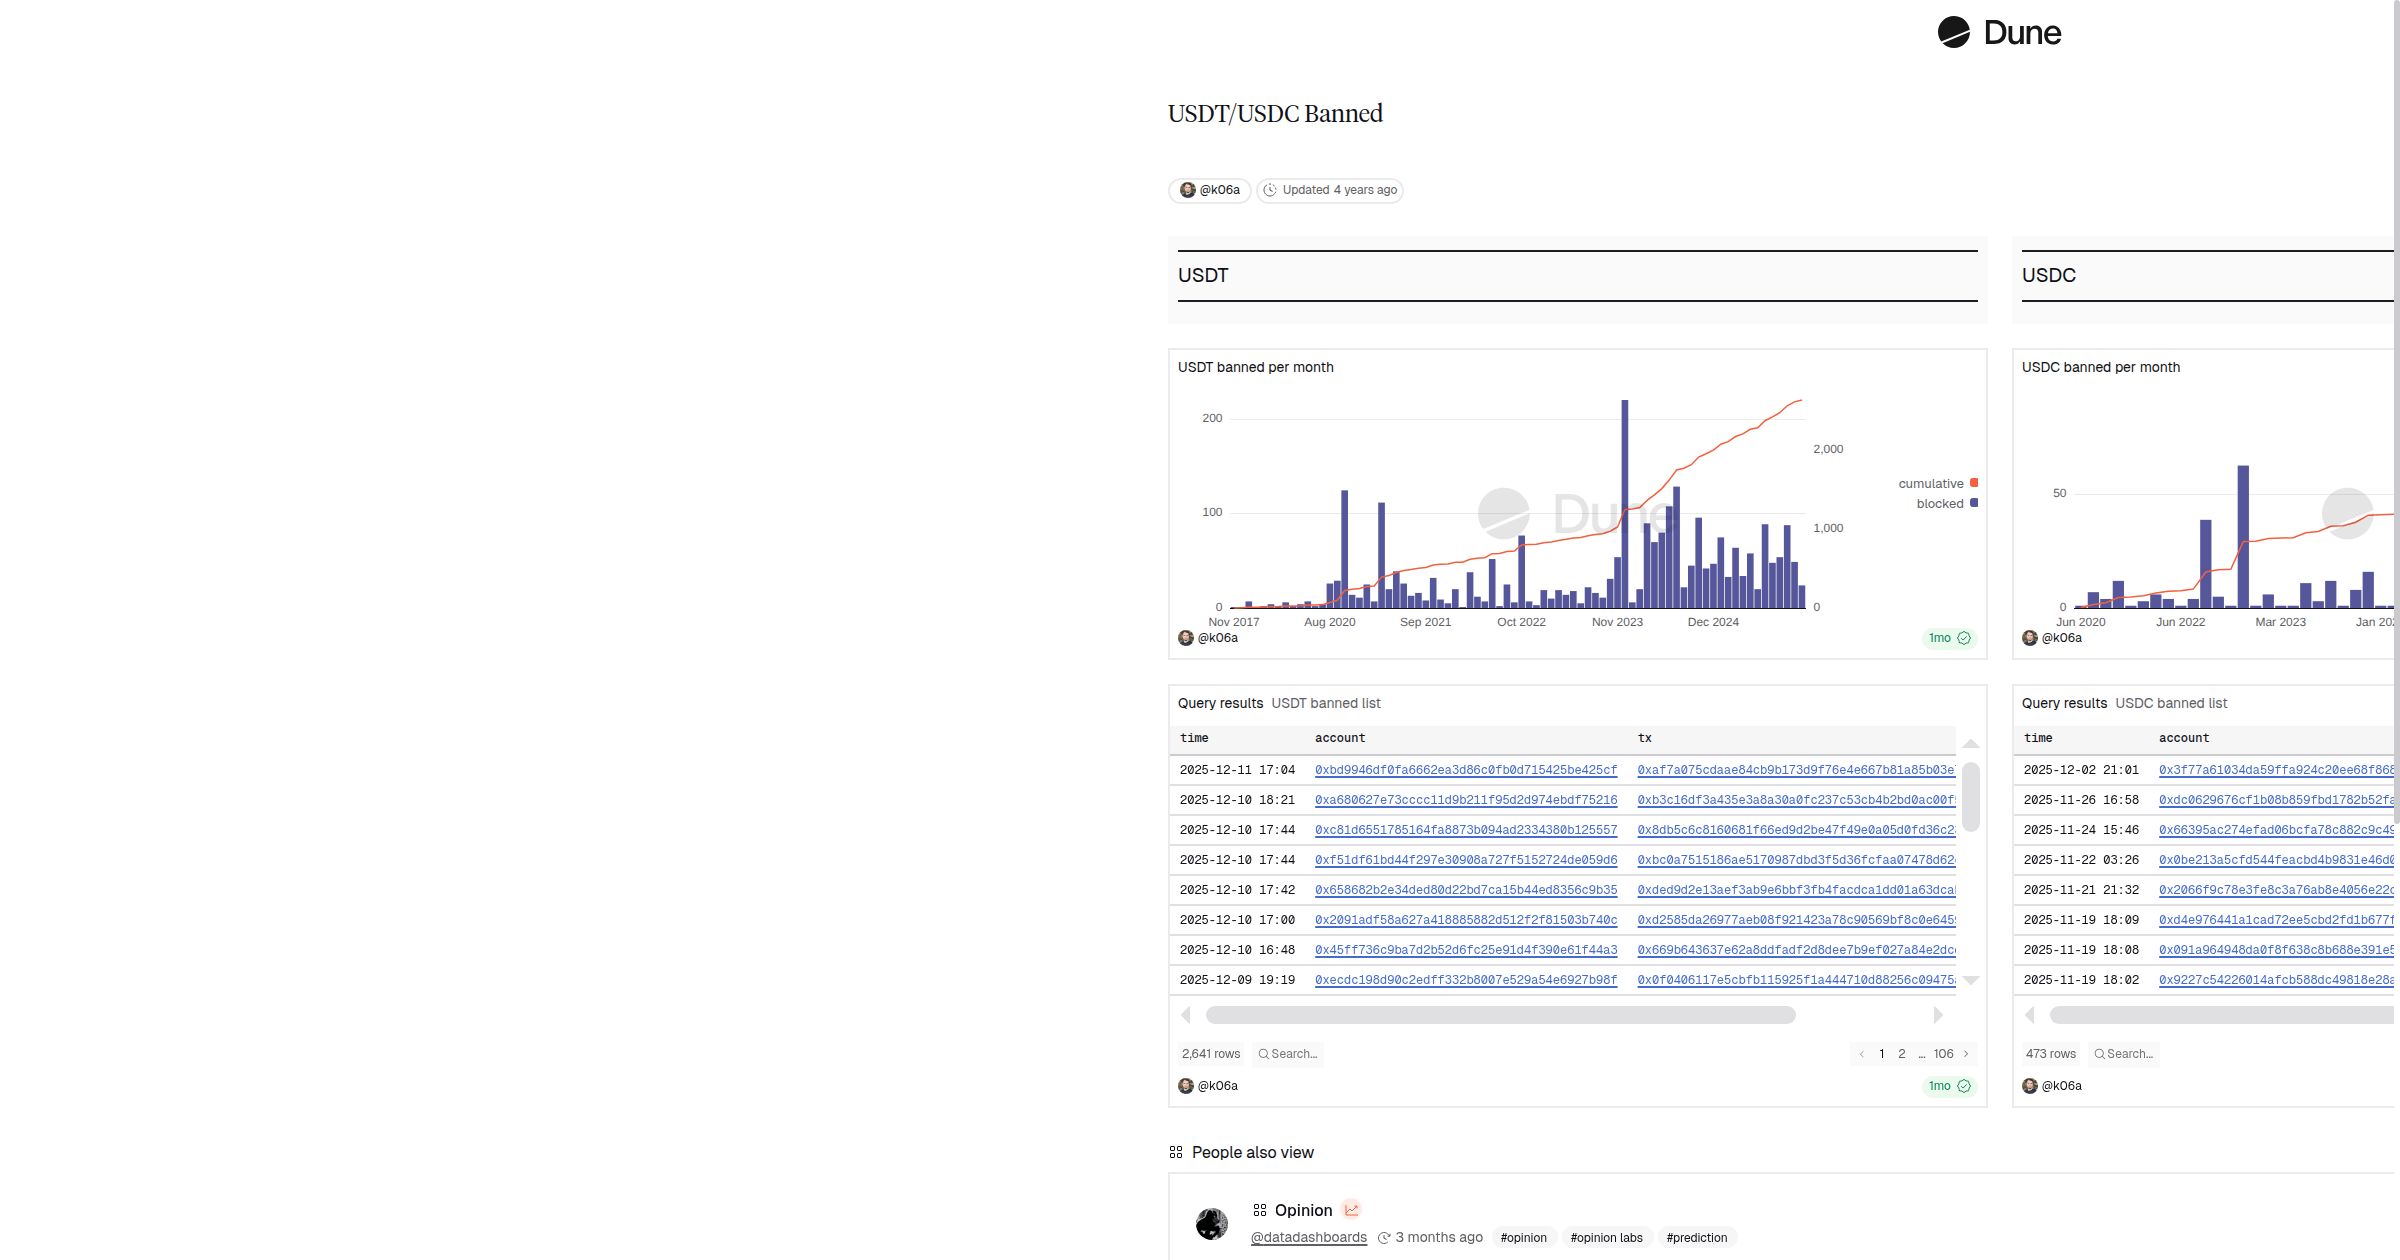Click the right arrow to reveal more table columns
The width and height of the screenshot is (2400, 1260).
[1939, 1015]
